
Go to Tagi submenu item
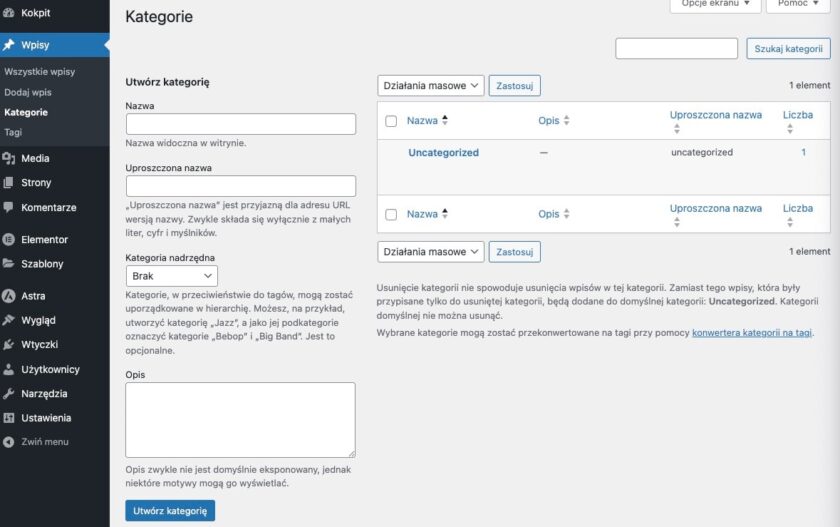click(x=13, y=132)
